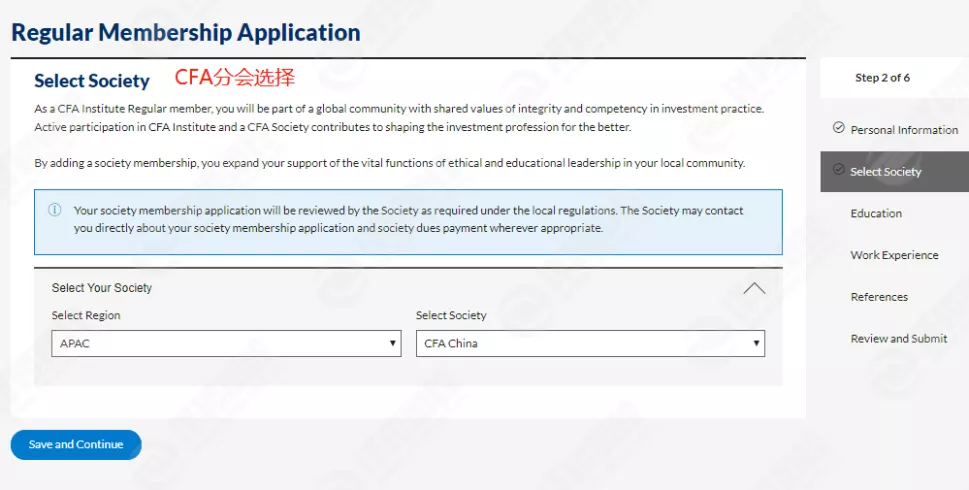The height and width of the screenshot is (490, 969).
Task: Open the Select Region dropdown showing APAC
Action: [228, 344]
